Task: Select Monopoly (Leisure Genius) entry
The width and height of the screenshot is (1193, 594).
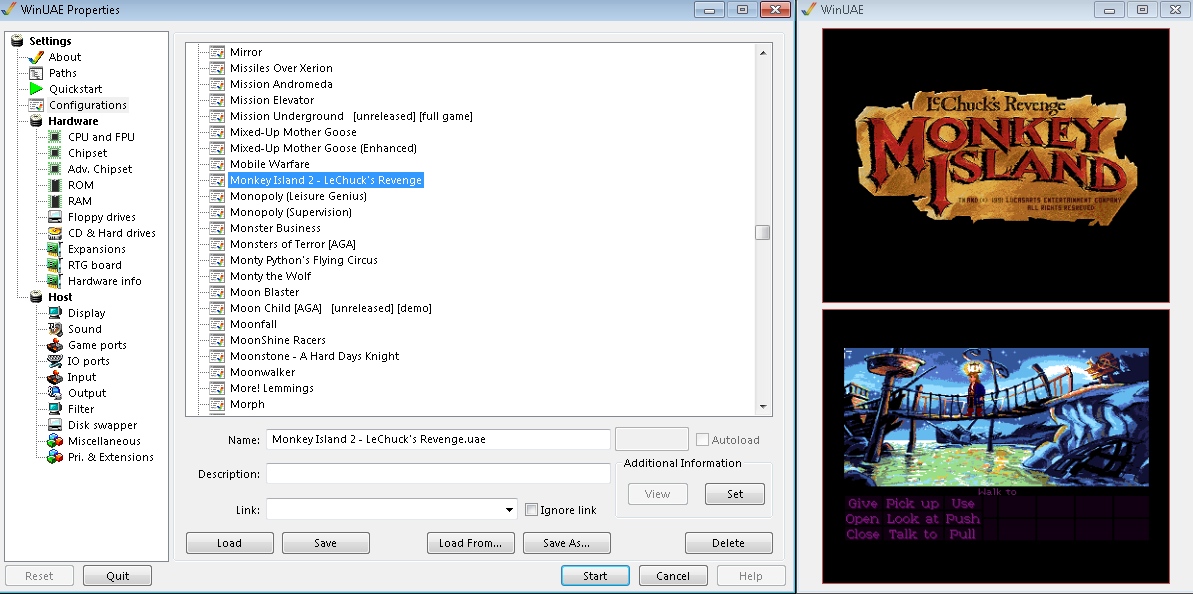Action: pos(298,196)
